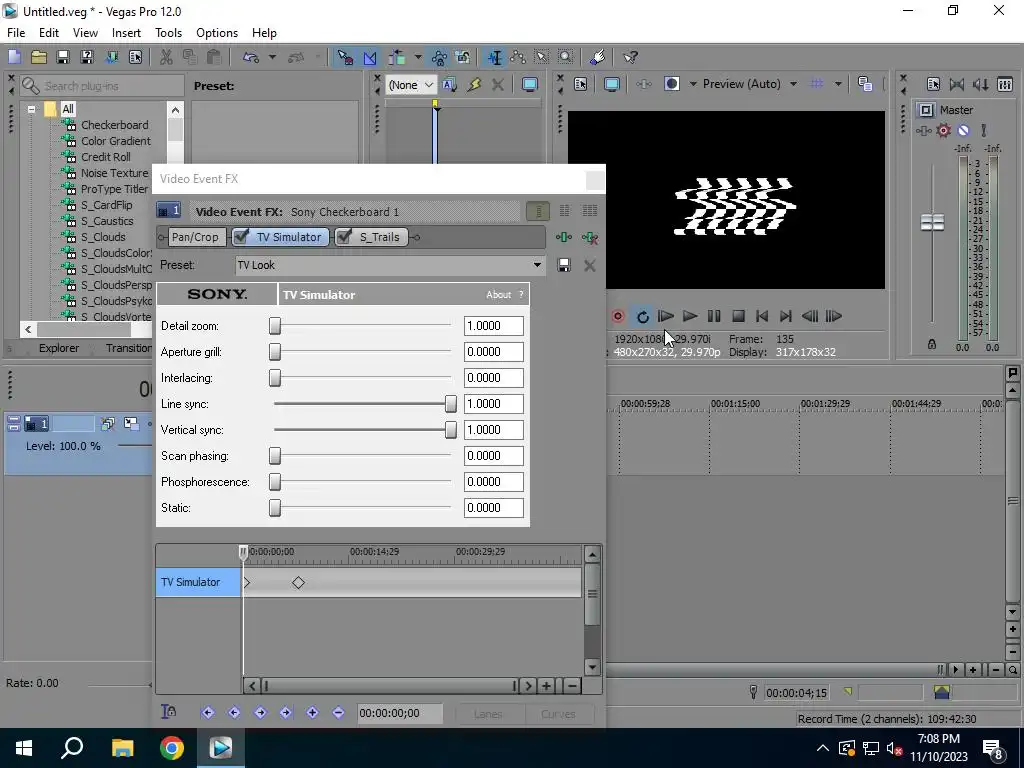Click the Aperture grill value field
The width and height of the screenshot is (1024, 768).
click(x=493, y=352)
